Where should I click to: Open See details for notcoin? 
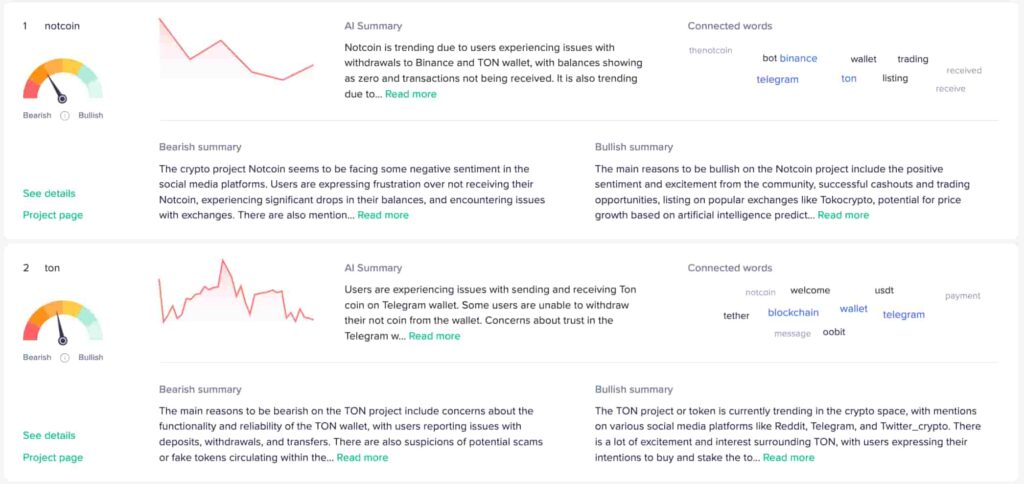[49, 193]
